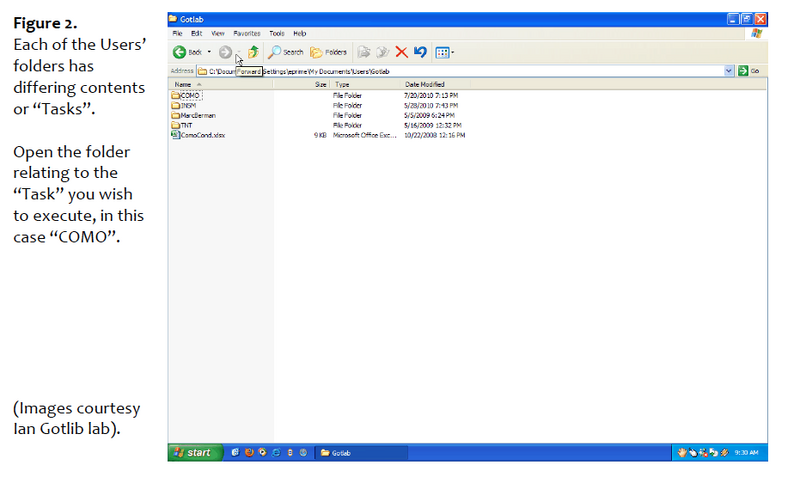Go up one folder level
This screenshot has width=800, height=477.
[253, 52]
